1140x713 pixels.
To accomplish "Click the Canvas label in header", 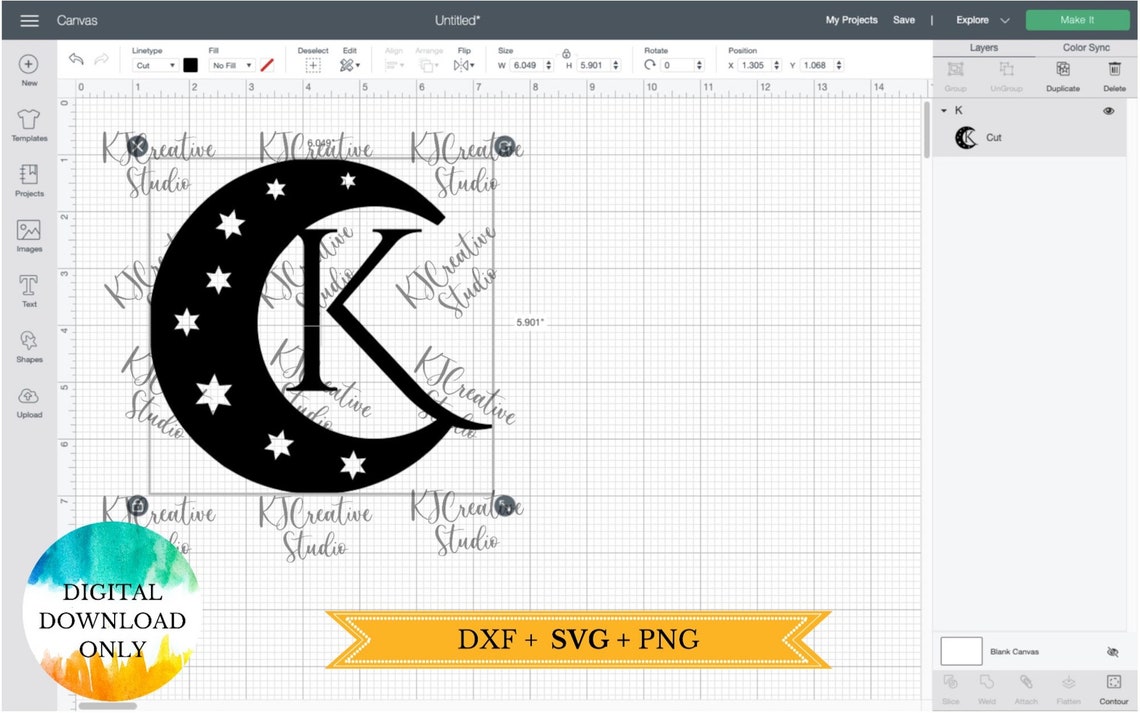I will point(77,20).
